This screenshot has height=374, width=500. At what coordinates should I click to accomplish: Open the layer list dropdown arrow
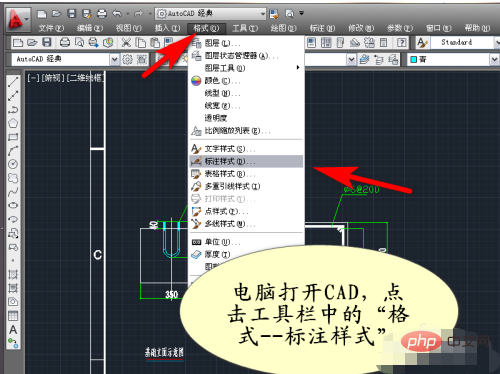(351, 60)
